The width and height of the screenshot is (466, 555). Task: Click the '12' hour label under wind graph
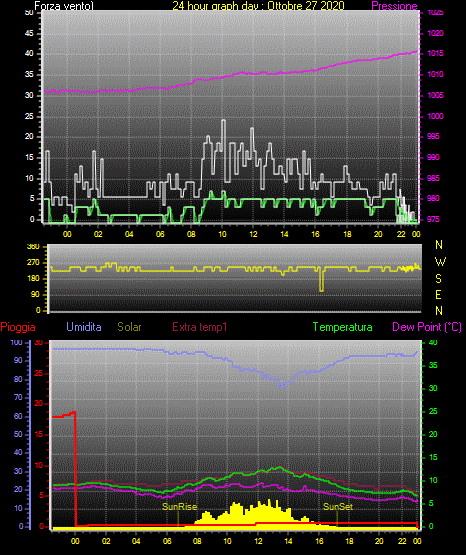[253, 234]
